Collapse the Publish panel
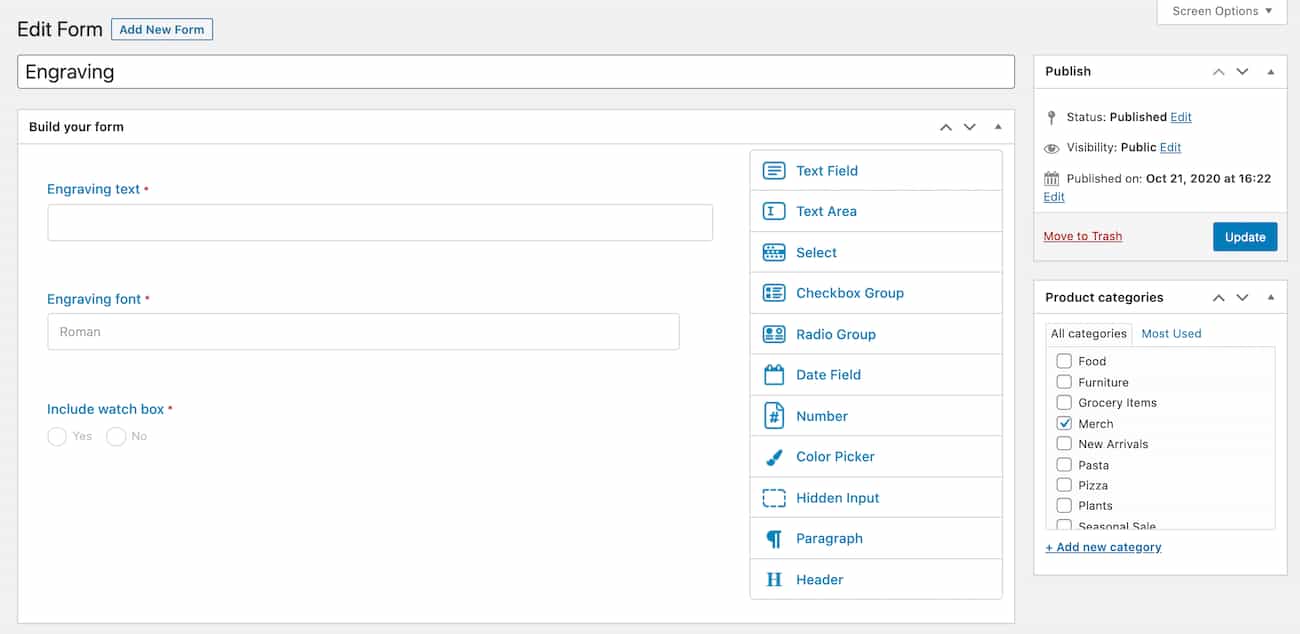The image size is (1300, 634). tap(1270, 71)
